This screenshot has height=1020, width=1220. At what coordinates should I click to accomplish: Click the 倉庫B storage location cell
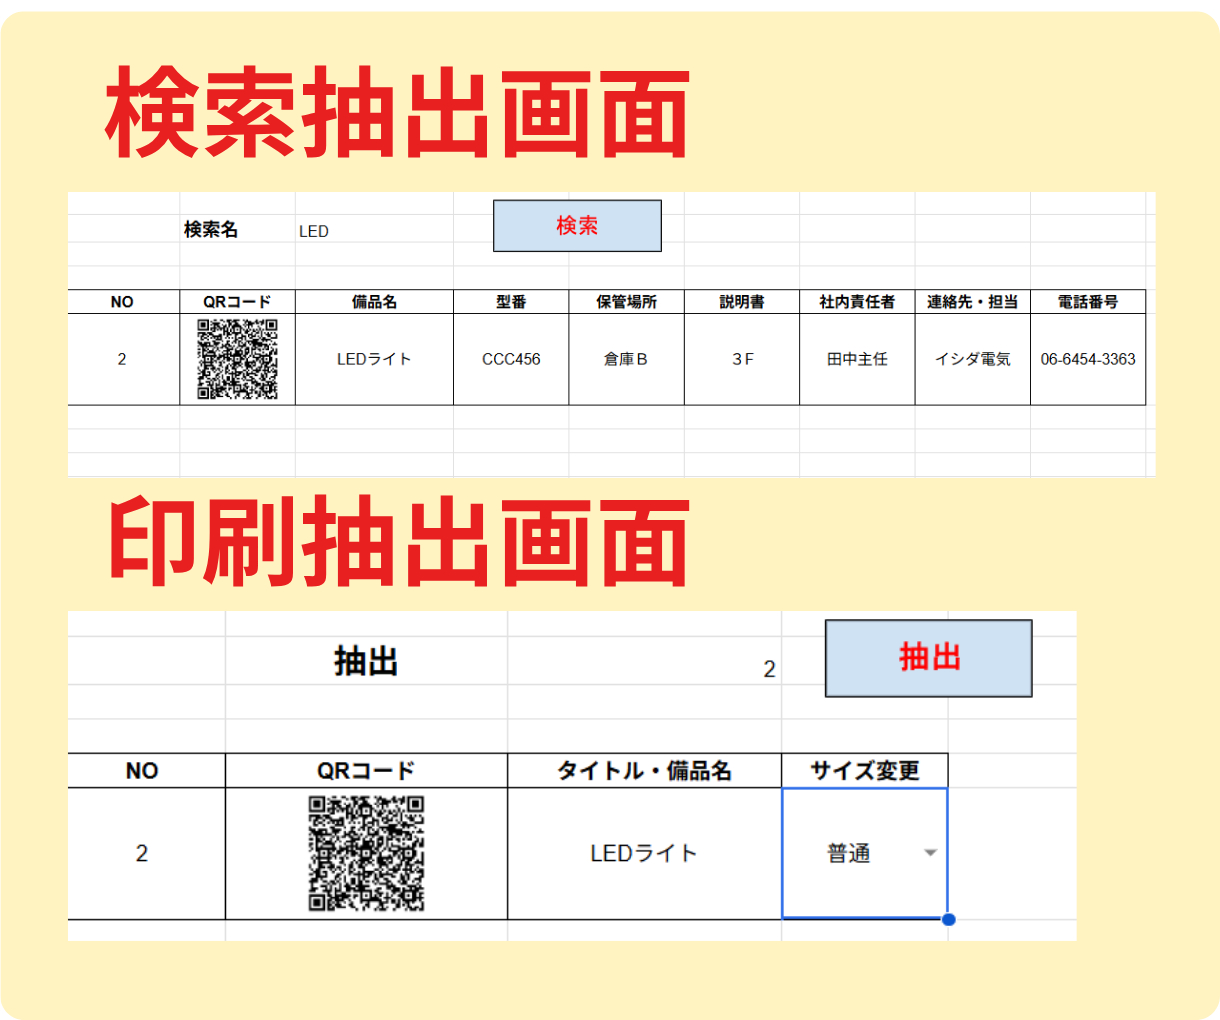point(626,359)
